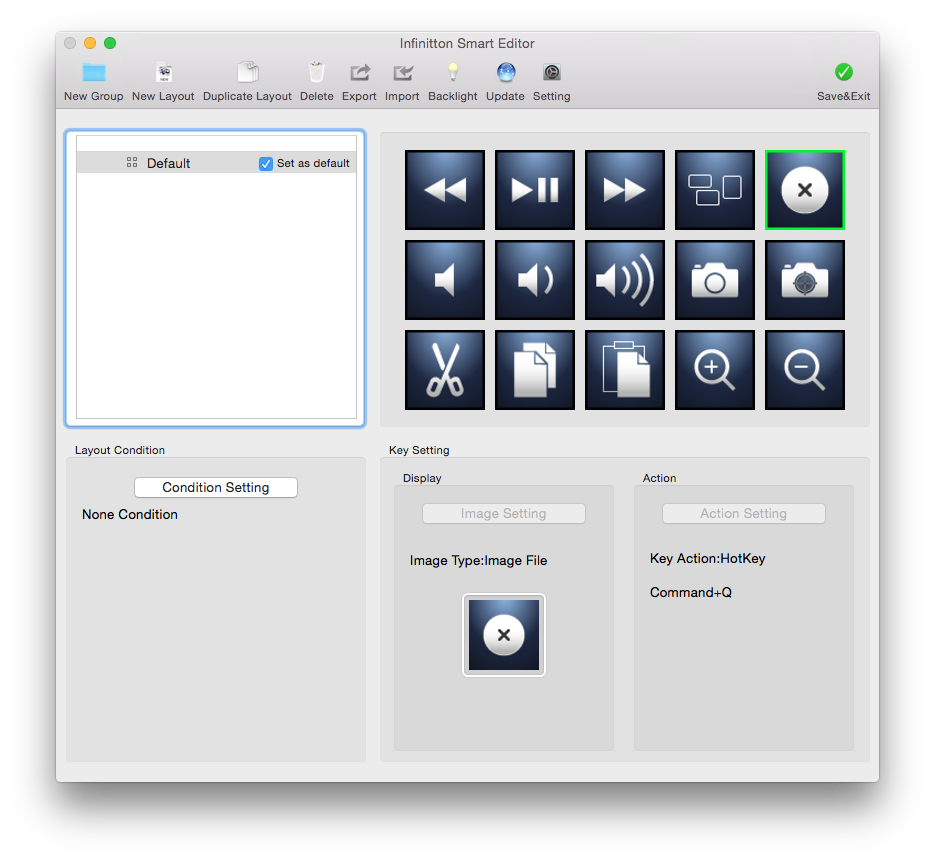Click the New Layout toolbar item
The height and width of the screenshot is (862, 935).
(x=163, y=81)
